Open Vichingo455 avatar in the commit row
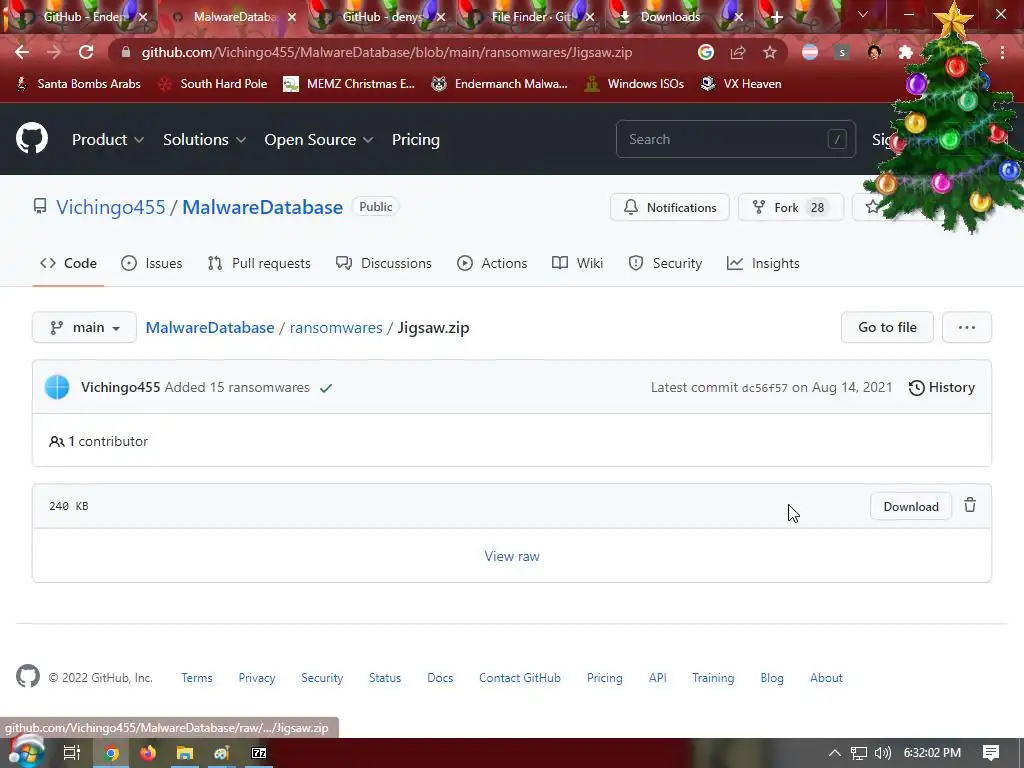Viewport: 1024px width, 768px height. point(57,387)
